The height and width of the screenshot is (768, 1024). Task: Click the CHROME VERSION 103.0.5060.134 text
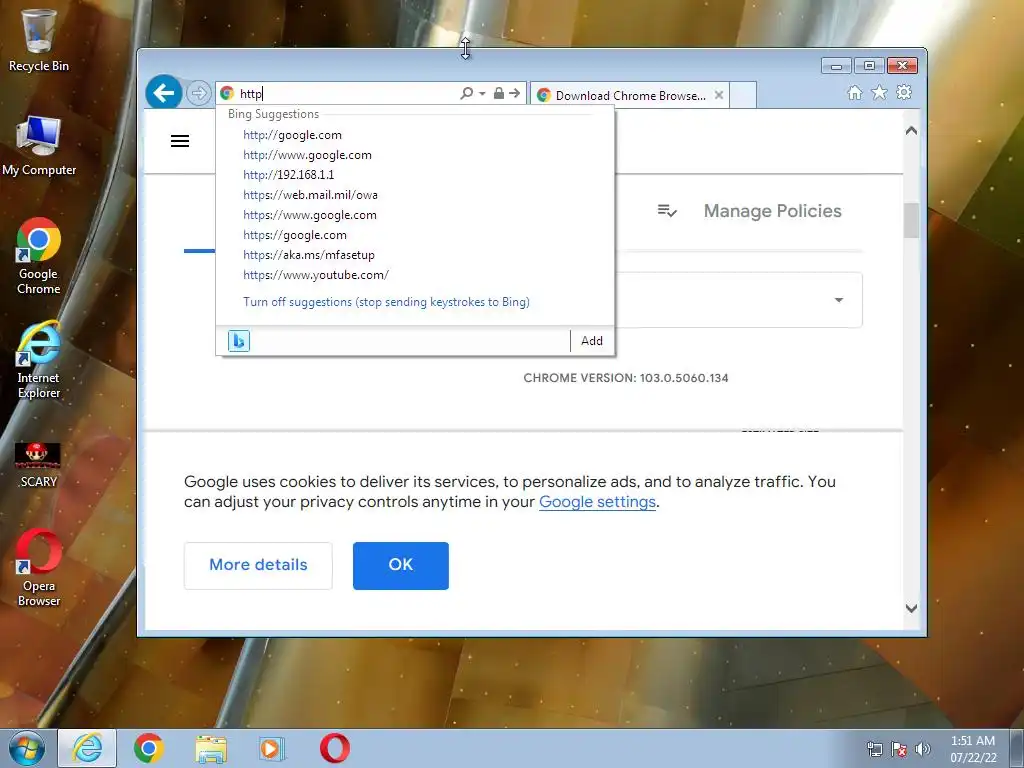coord(626,378)
